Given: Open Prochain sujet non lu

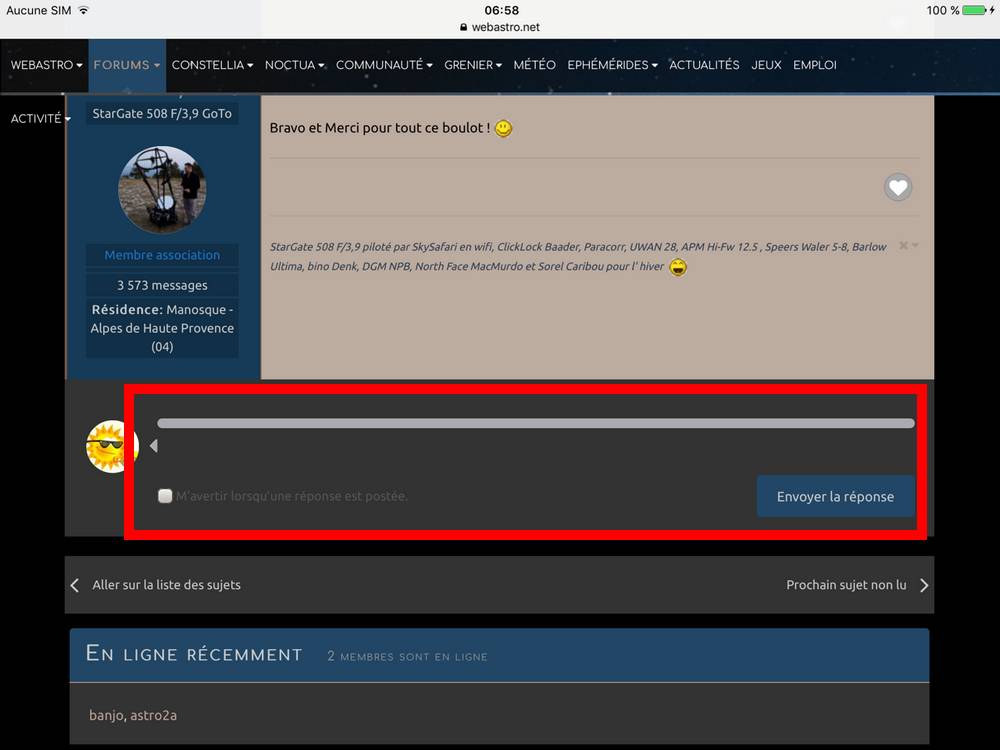Looking at the screenshot, I should tap(846, 585).
